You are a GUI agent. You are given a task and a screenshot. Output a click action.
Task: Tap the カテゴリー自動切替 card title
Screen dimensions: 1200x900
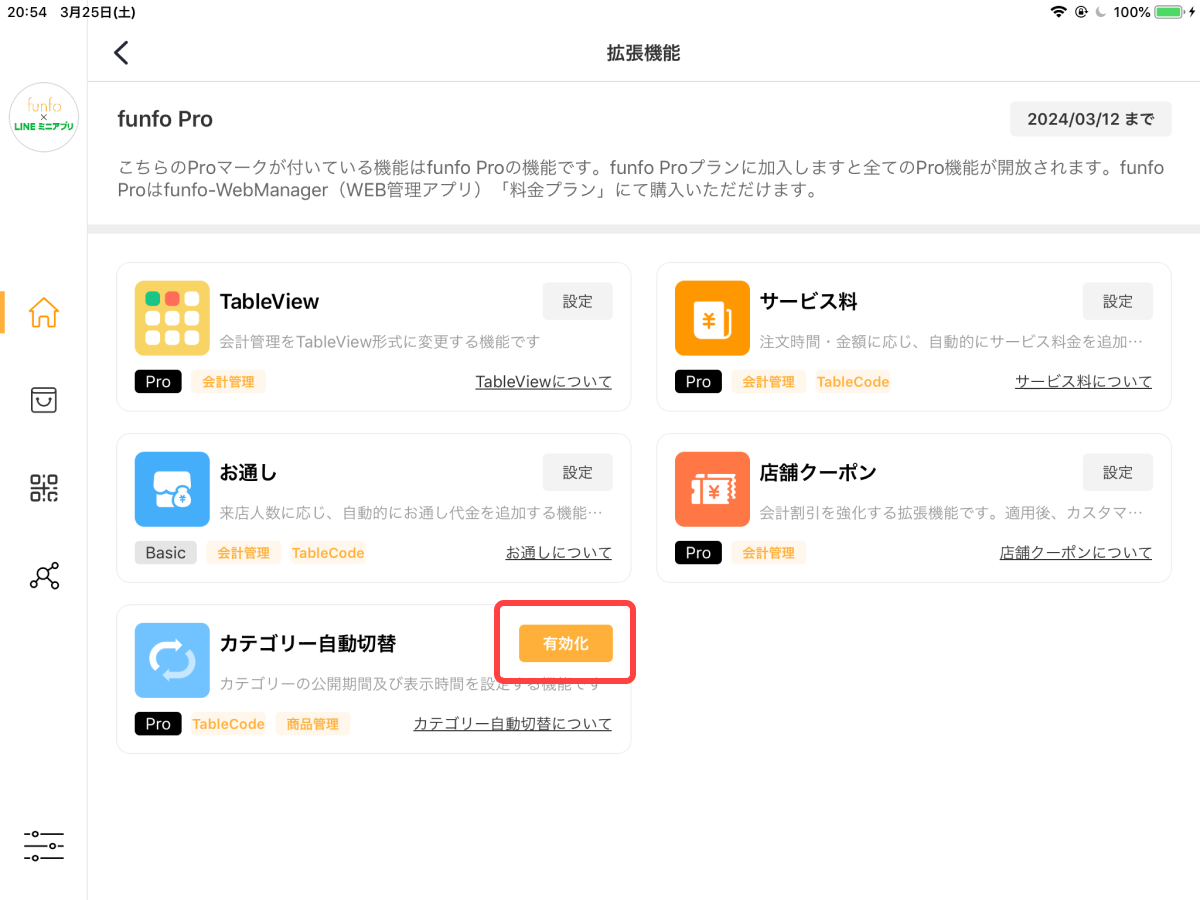click(308, 644)
